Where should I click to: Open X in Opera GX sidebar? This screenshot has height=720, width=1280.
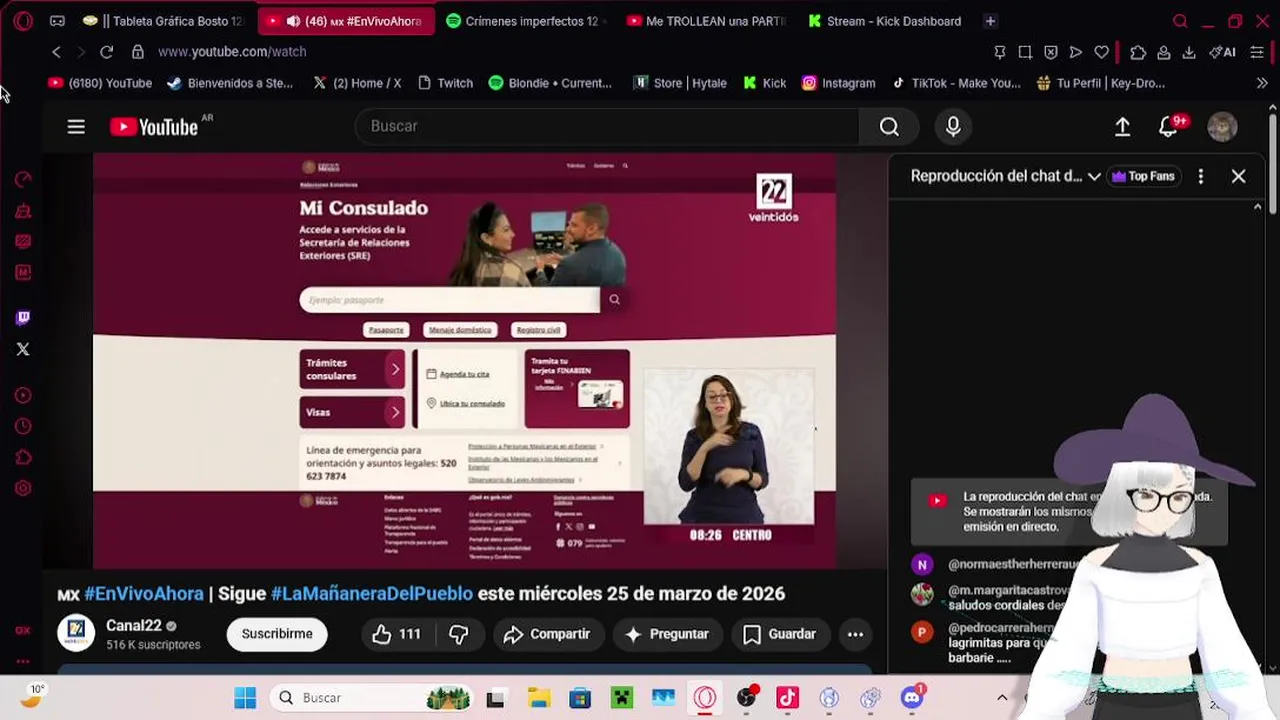23,349
